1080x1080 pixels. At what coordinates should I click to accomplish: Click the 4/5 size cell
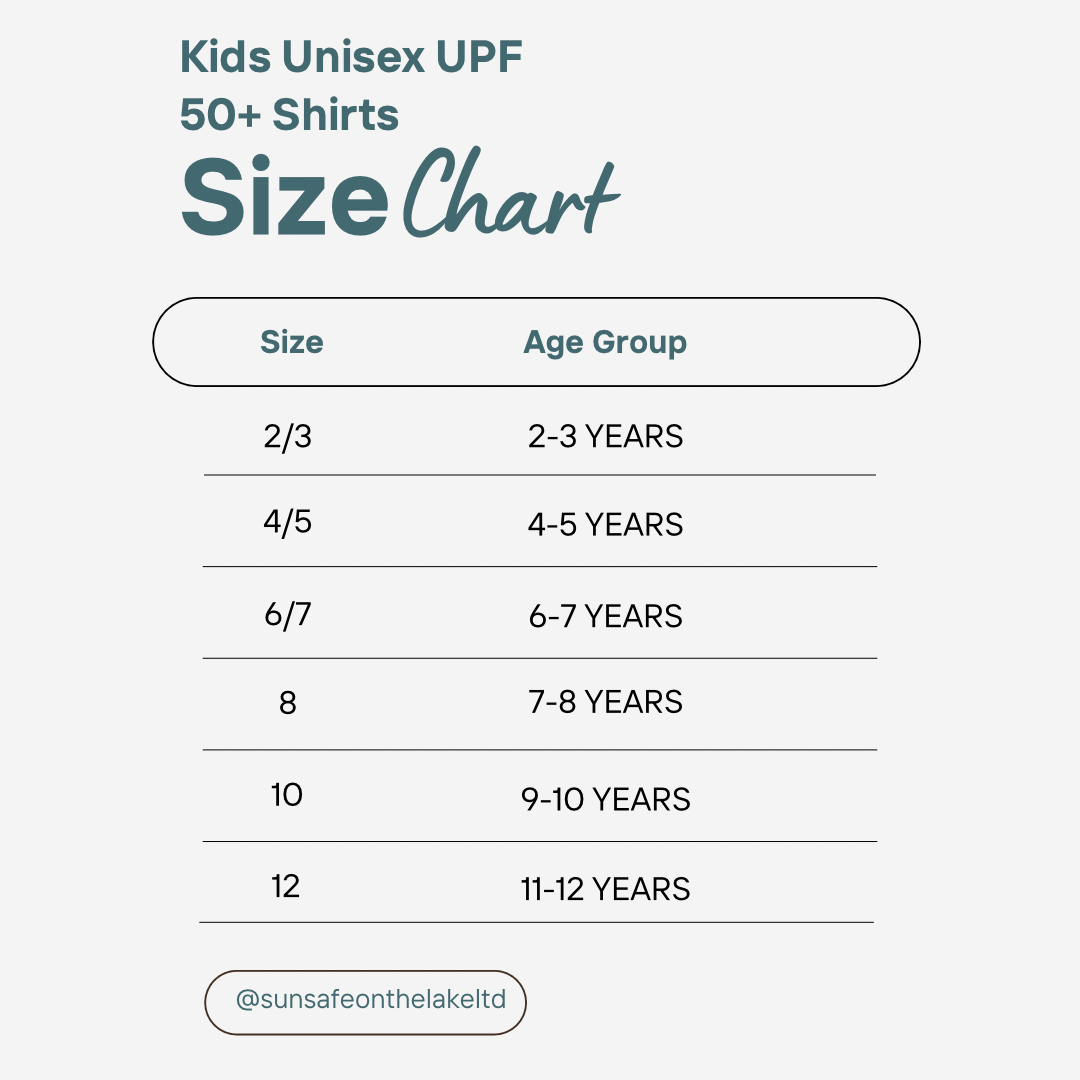pyautogui.click(x=288, y=522)
